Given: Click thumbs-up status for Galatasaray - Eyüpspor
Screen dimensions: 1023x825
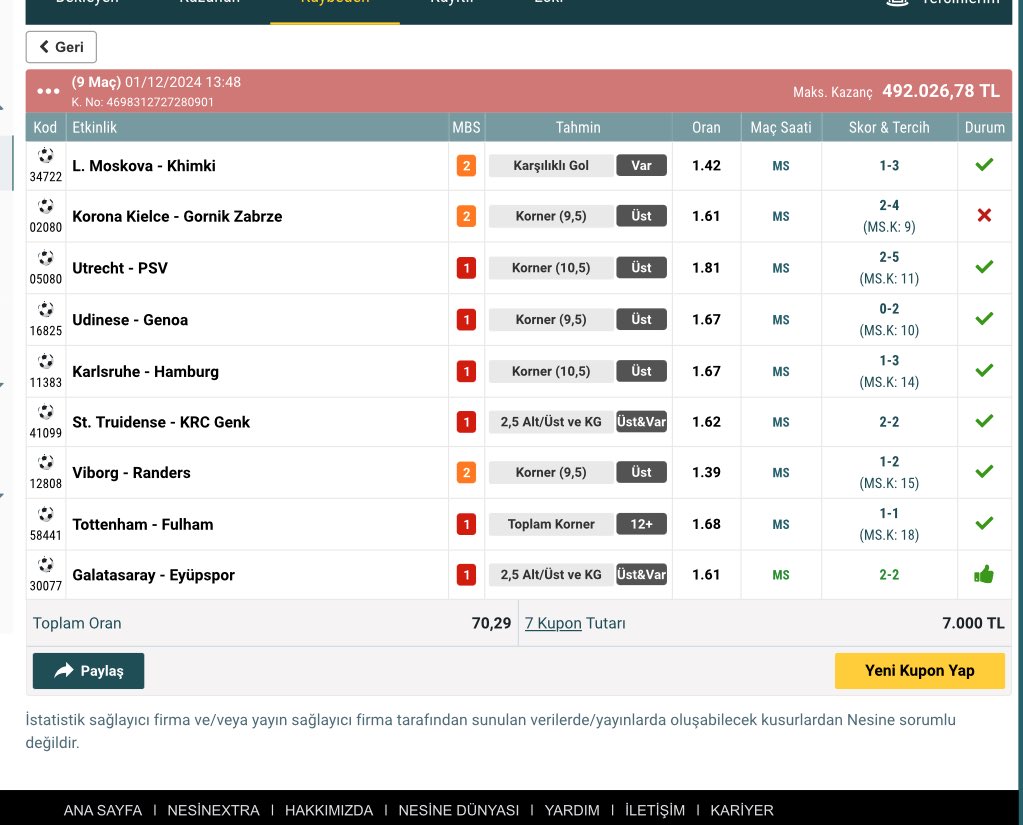Looking at the screenshot, I should click(x=984, y=574).
